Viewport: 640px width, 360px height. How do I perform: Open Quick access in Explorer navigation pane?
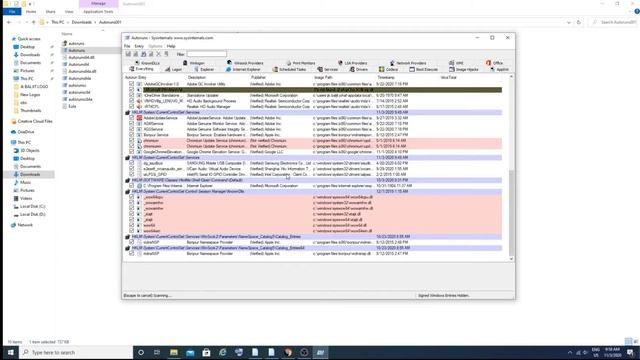[29, 39]
